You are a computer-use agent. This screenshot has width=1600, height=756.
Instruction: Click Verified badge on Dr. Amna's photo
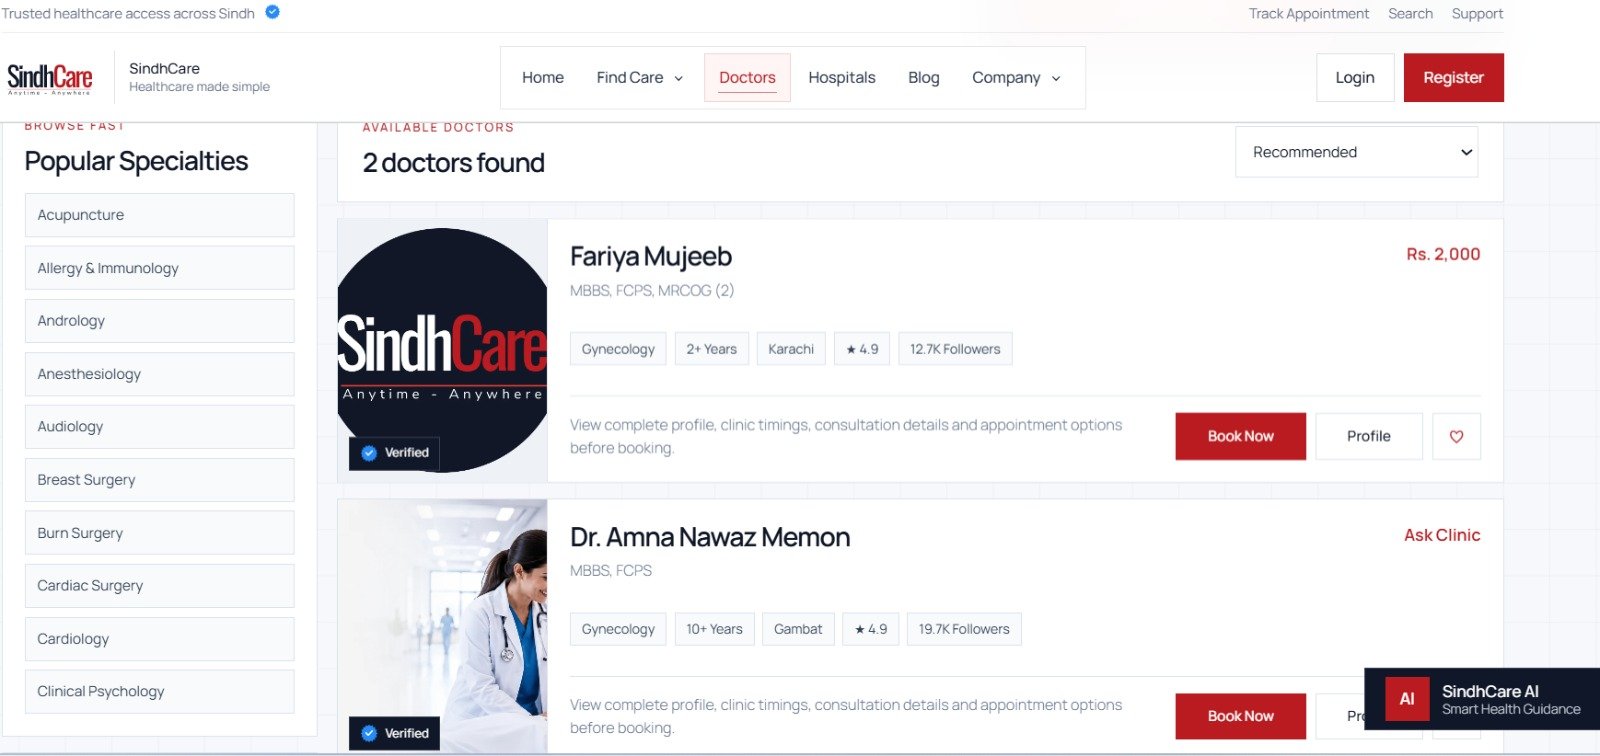coord(395,733)
